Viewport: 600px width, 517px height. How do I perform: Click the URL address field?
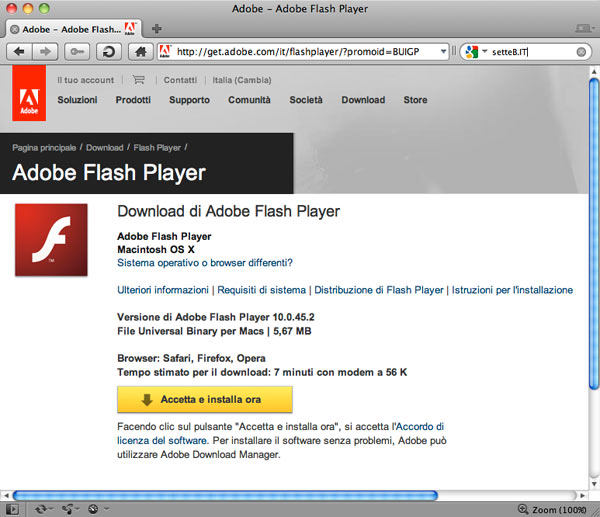tap(300, 51)
